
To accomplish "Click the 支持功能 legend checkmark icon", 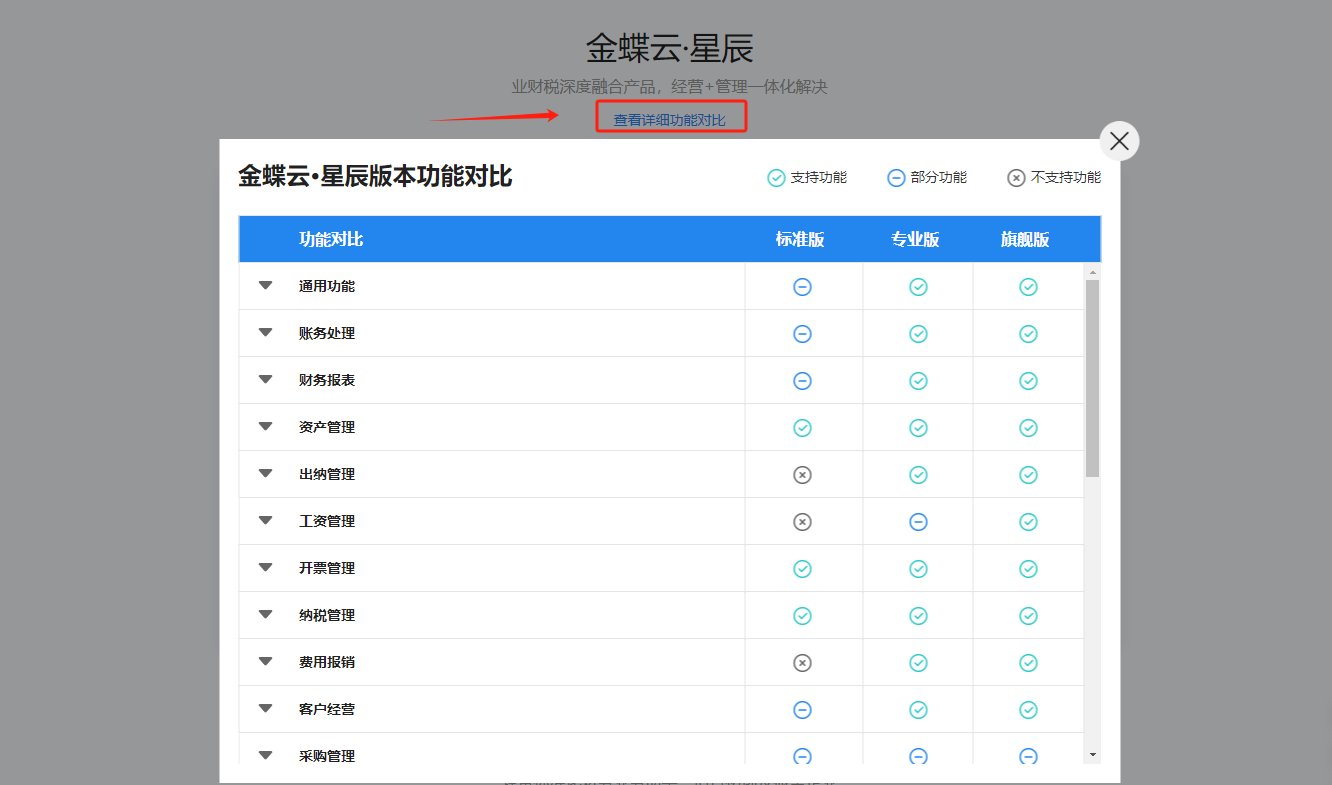I will 776,178.
